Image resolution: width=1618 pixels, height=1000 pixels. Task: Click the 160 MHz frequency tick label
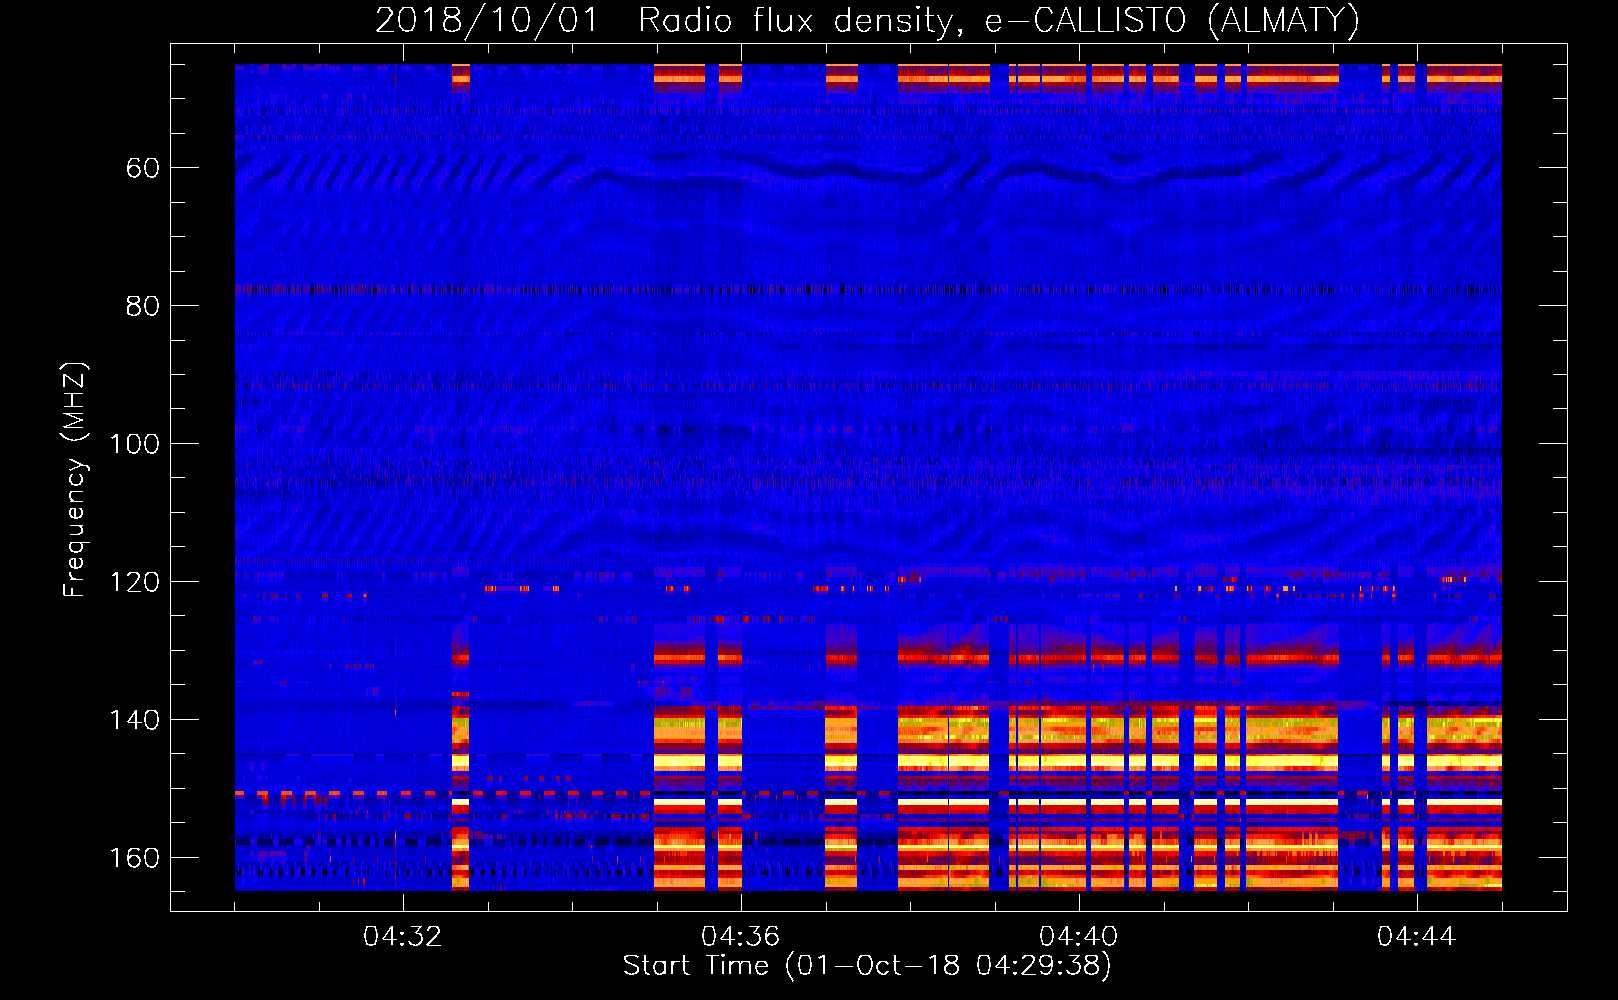pyautogui.click(x=134, y=858)
